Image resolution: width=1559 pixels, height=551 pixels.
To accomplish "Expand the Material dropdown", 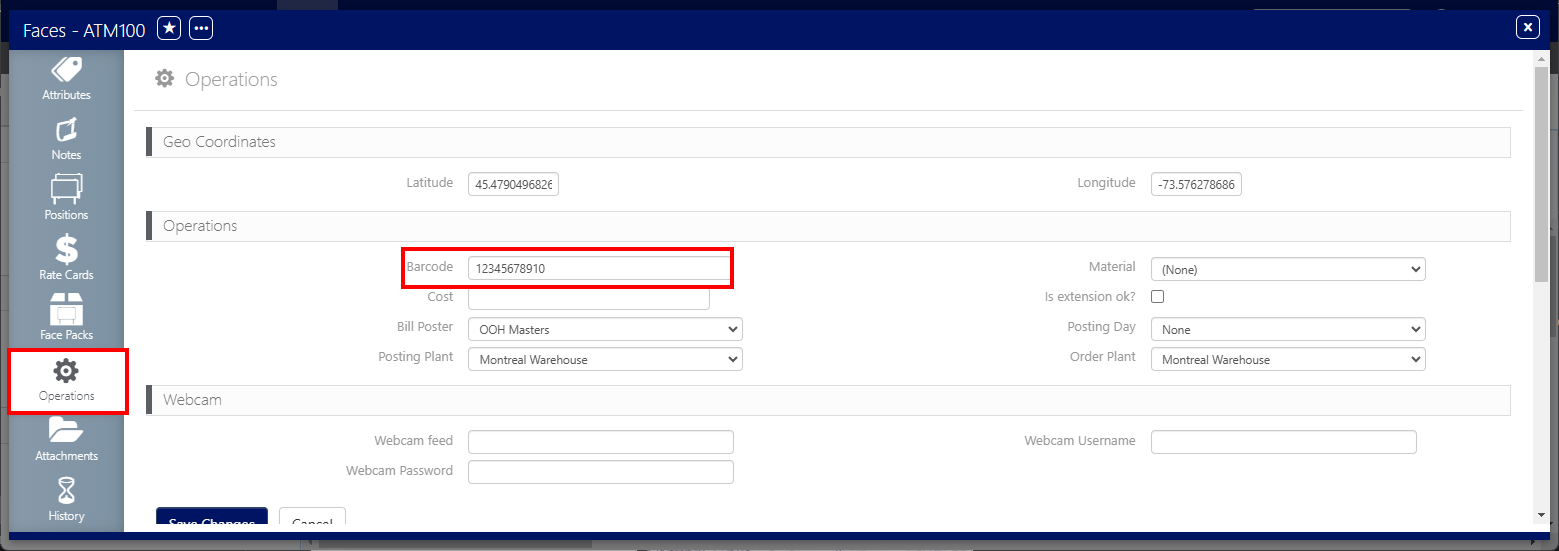I will click(x=1287, y=269).
